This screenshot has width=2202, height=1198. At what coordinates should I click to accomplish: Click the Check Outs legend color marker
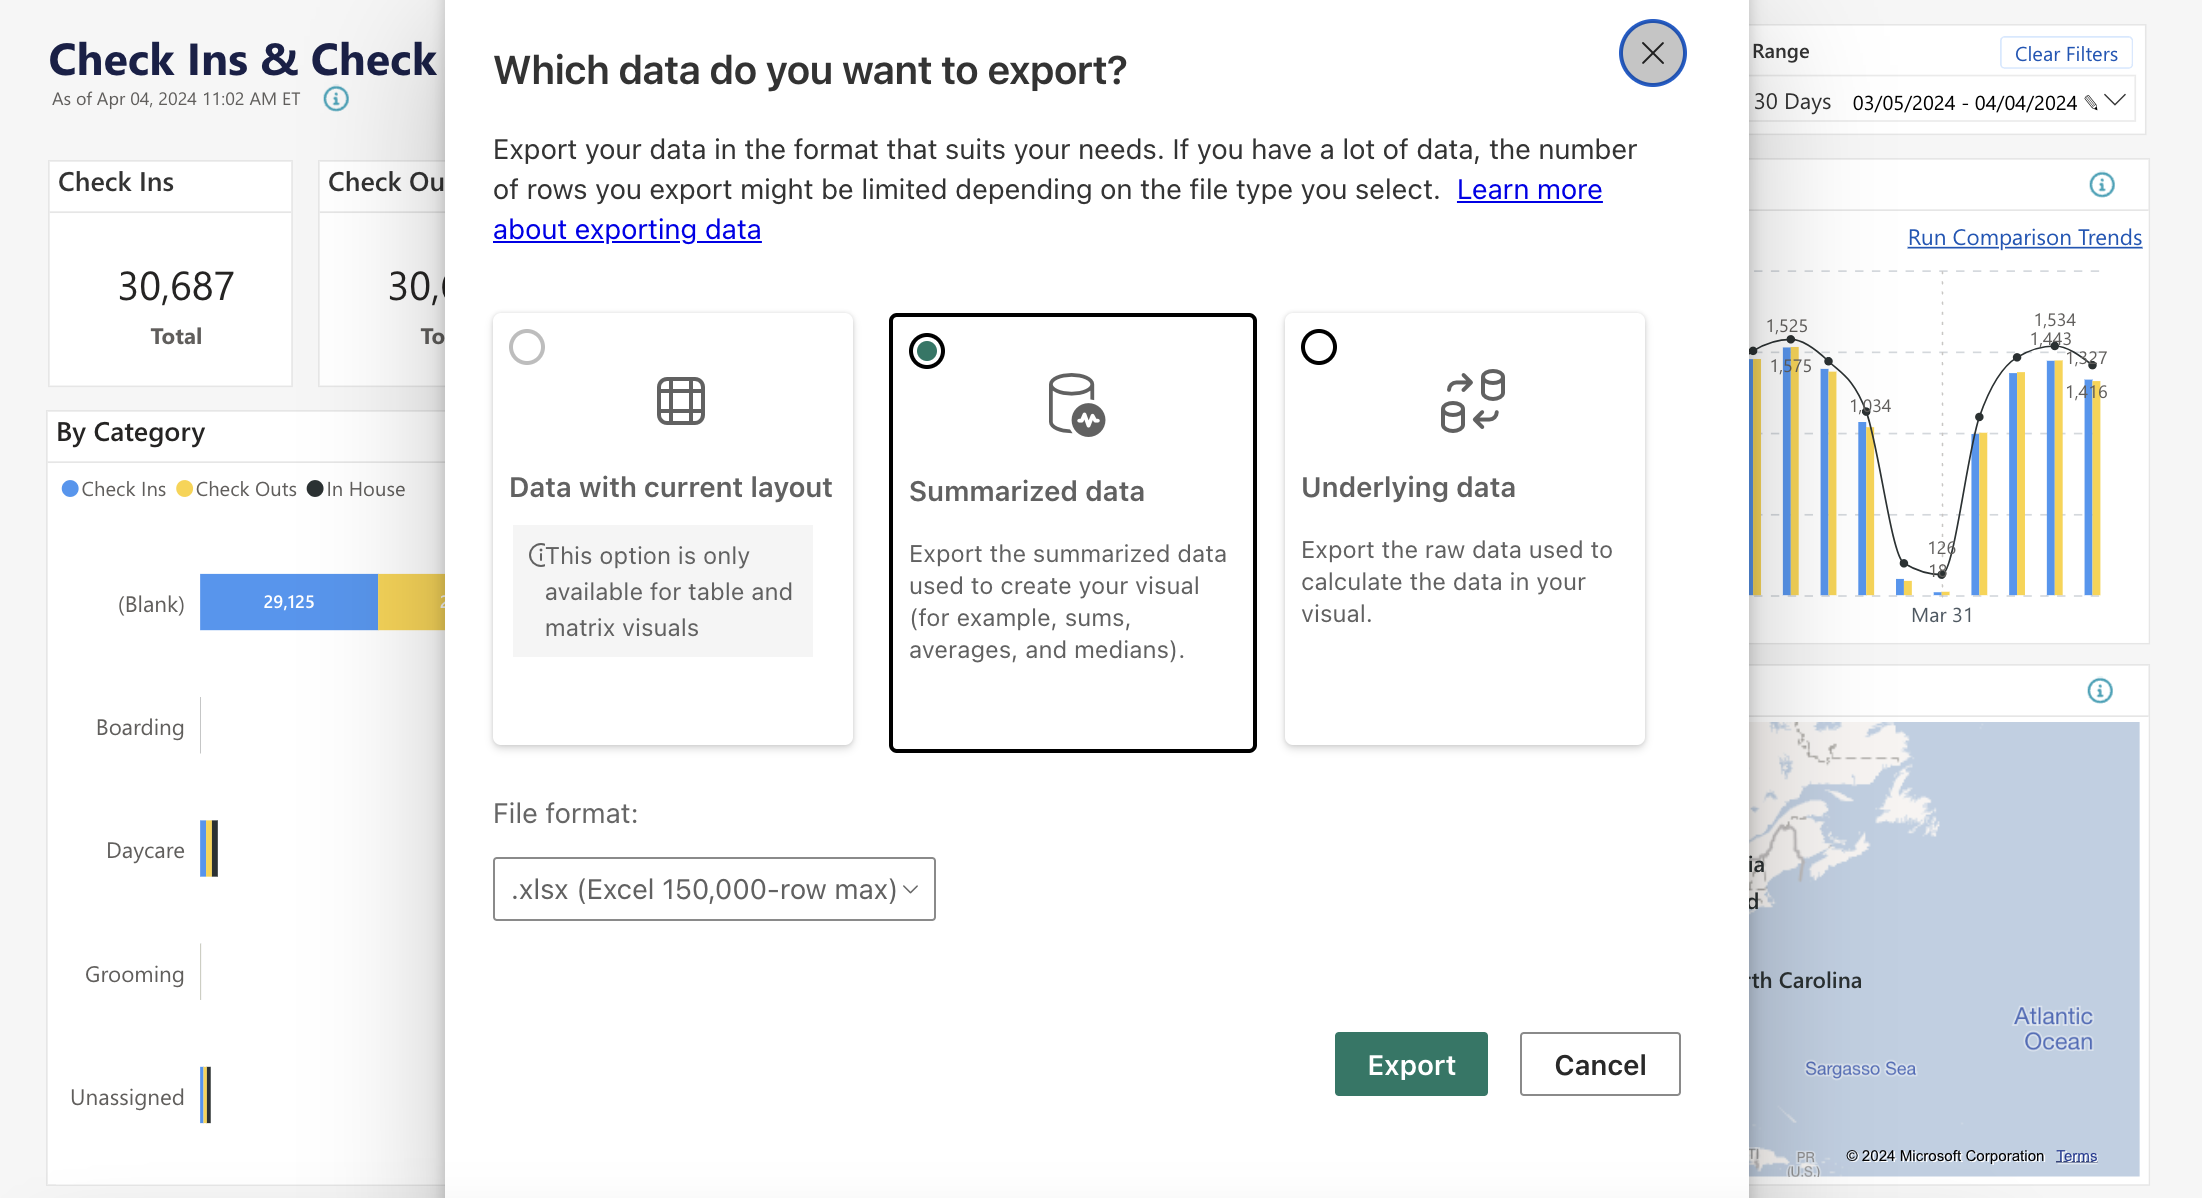183,489
